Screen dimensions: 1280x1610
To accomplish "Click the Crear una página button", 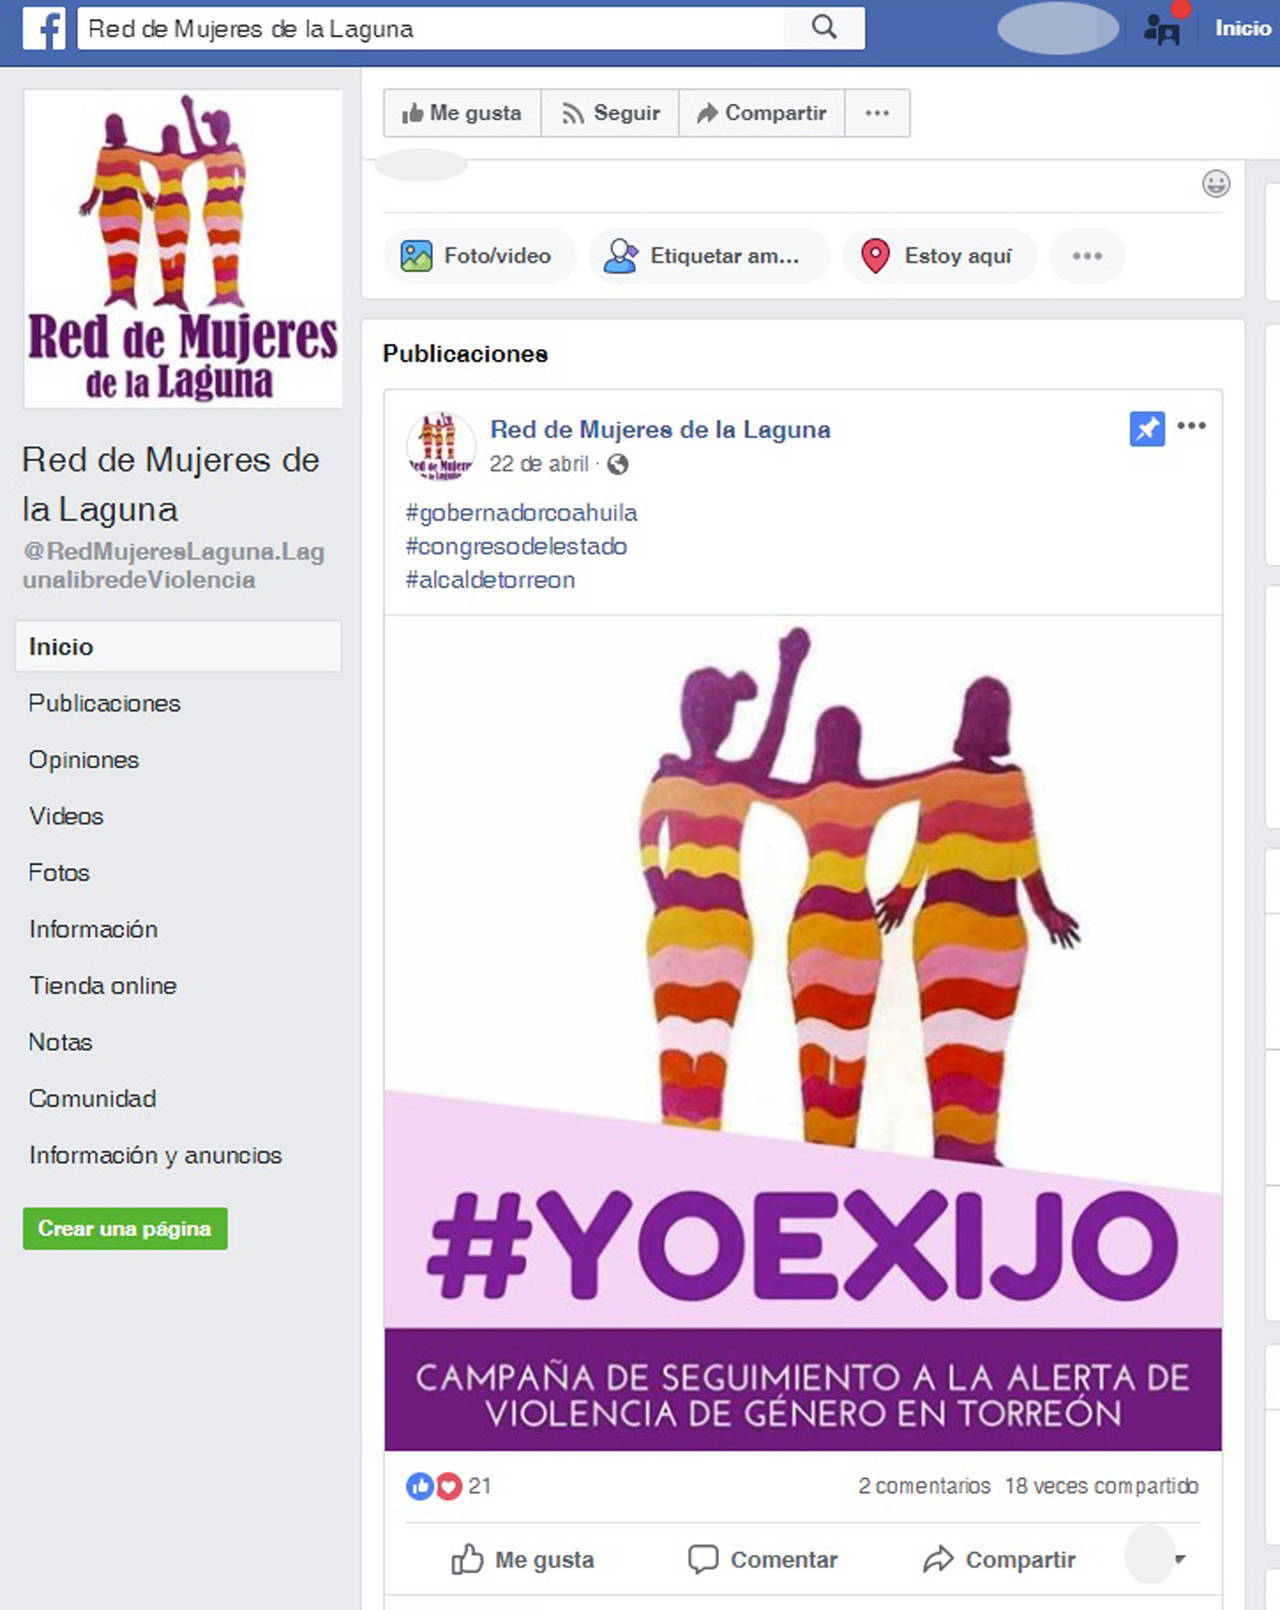I will tap(125, 1228).
